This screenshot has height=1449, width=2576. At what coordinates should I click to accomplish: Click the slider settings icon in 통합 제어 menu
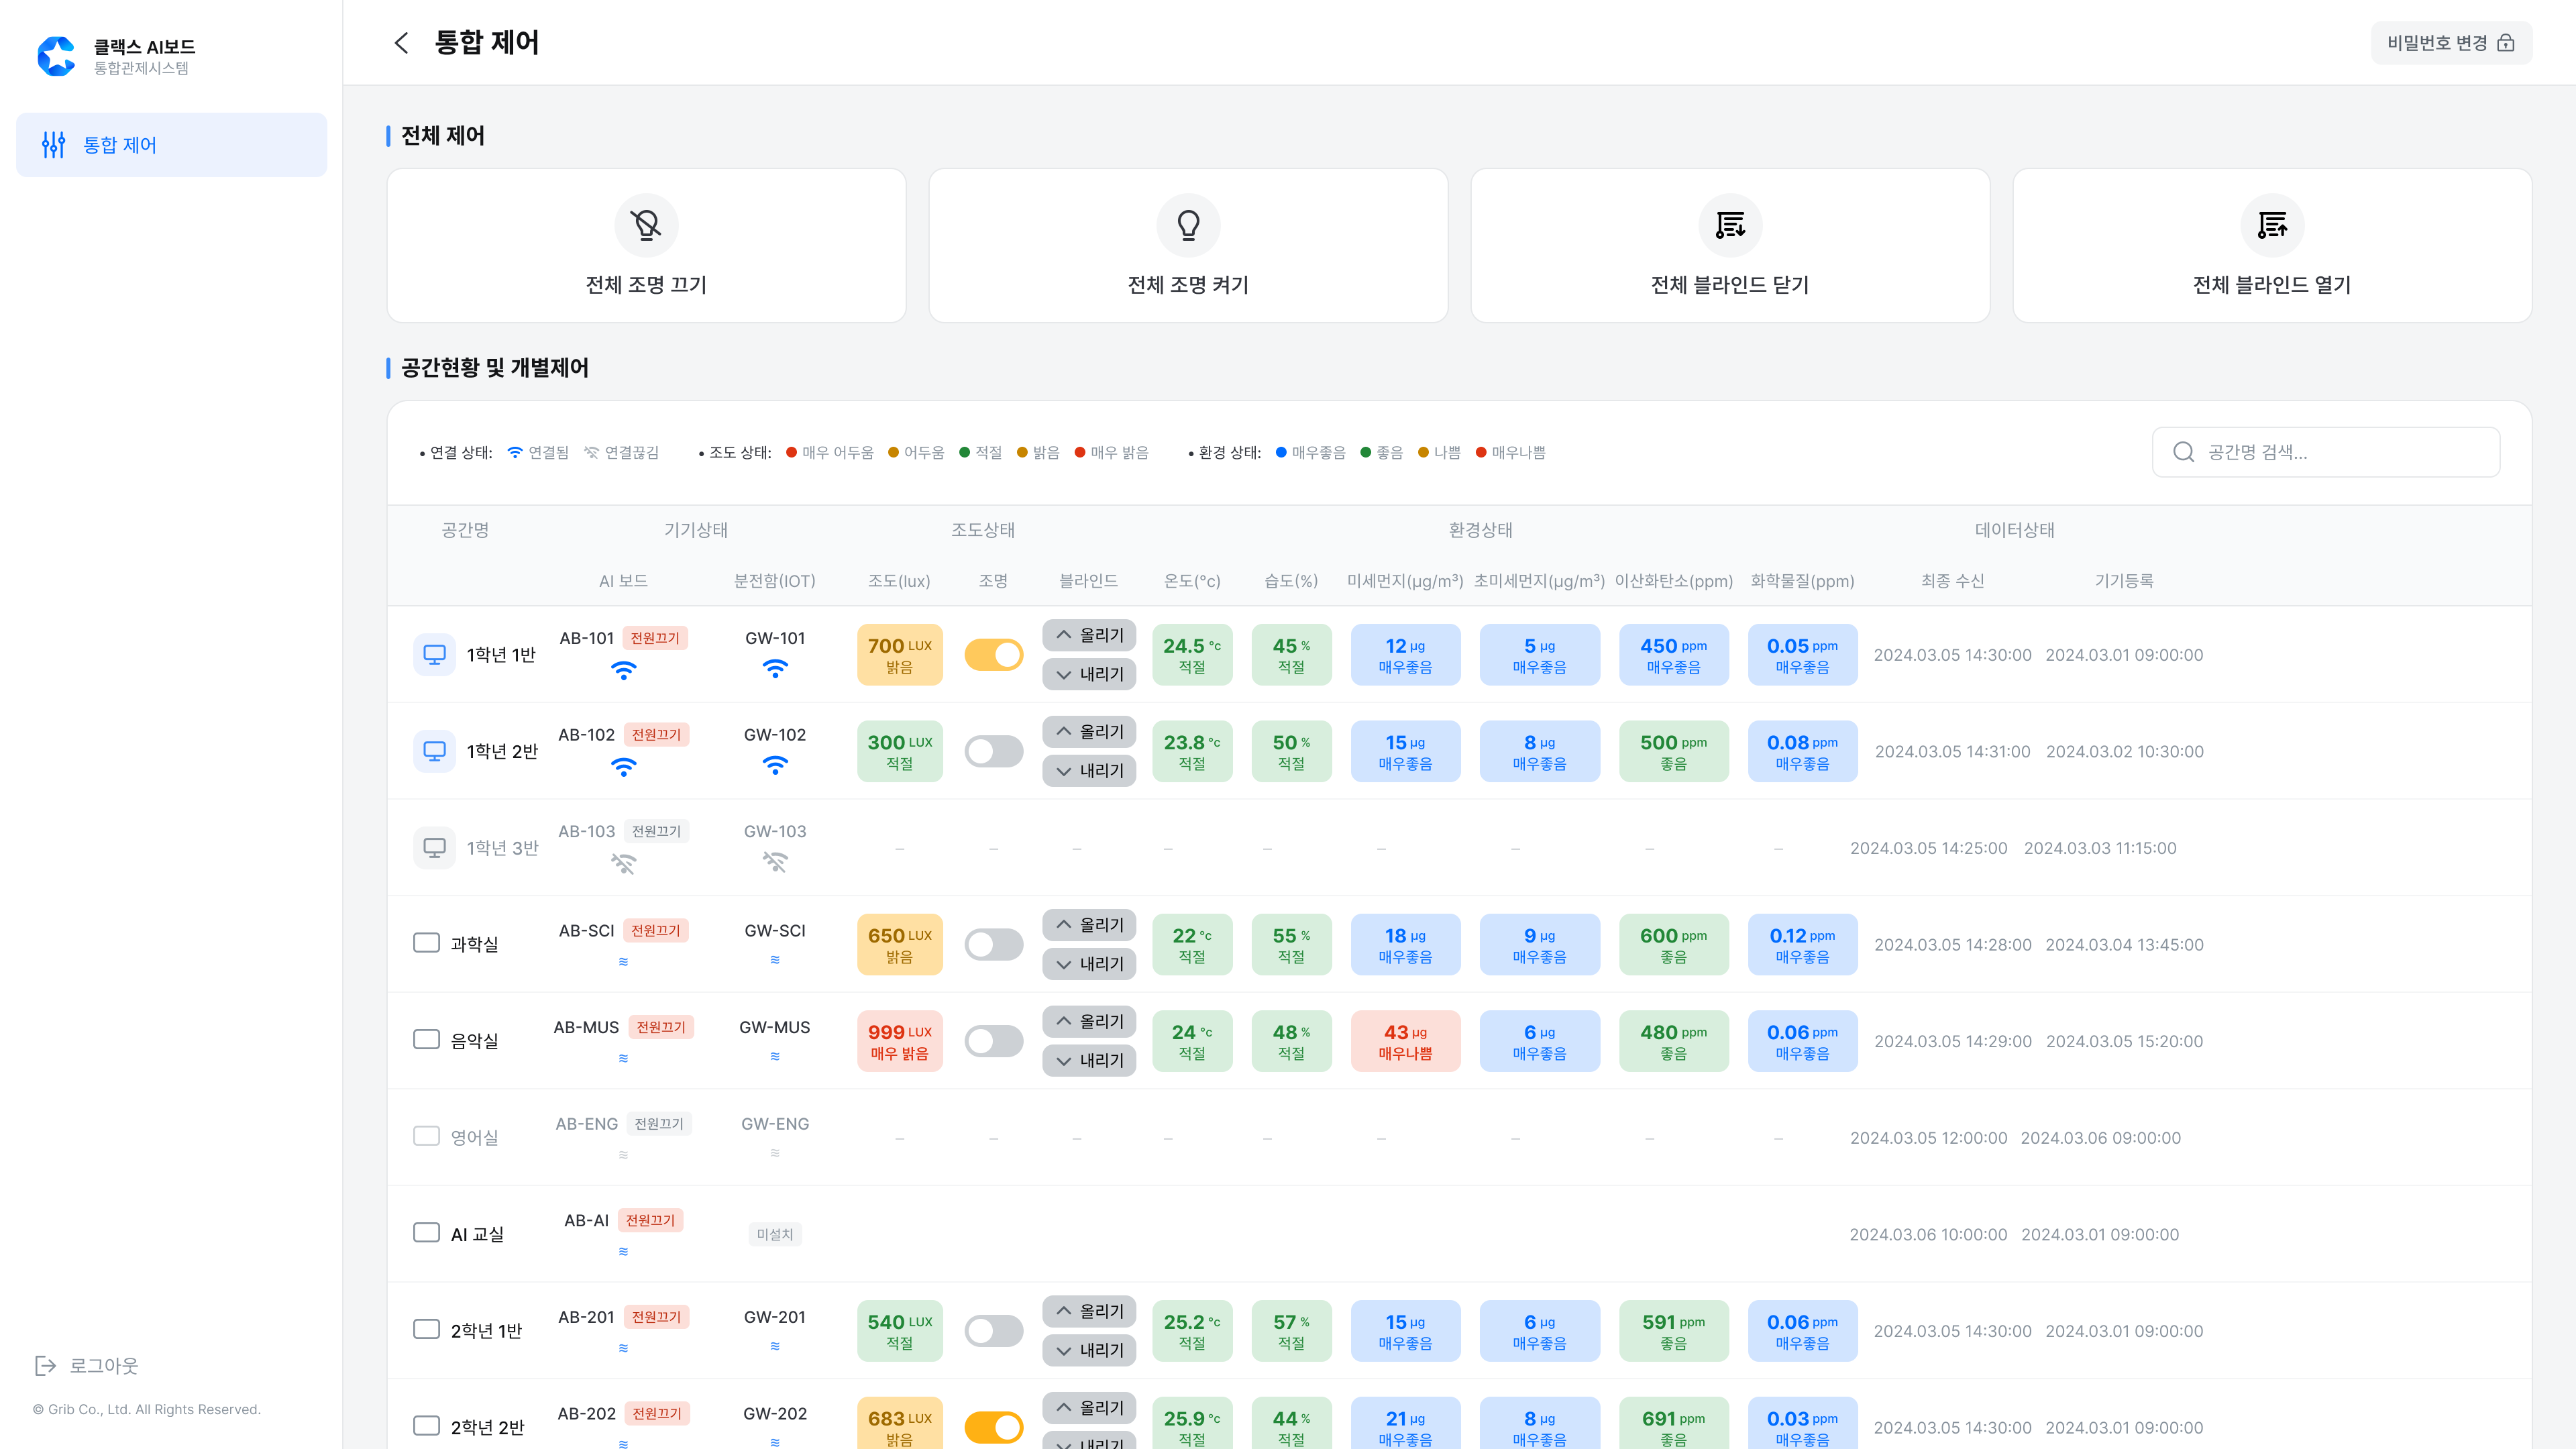pos(53,145)
